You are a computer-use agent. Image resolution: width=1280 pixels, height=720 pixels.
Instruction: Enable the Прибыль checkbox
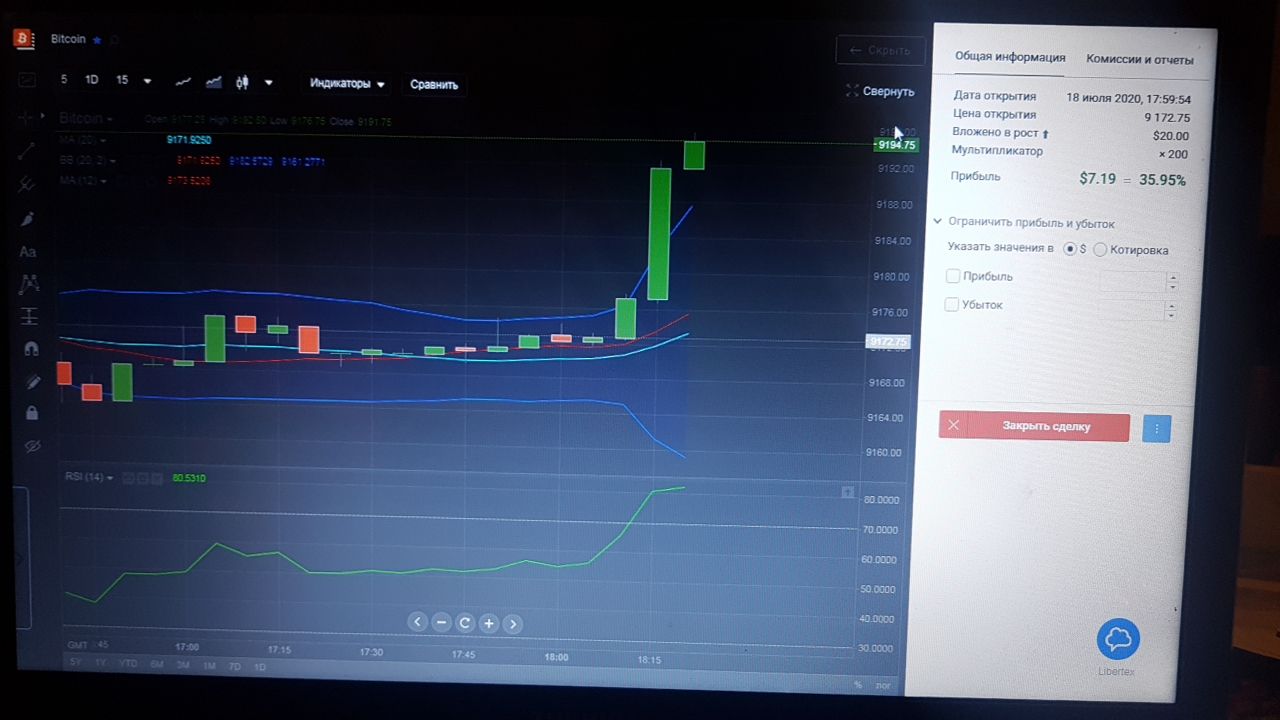click(x=952, y=276)
